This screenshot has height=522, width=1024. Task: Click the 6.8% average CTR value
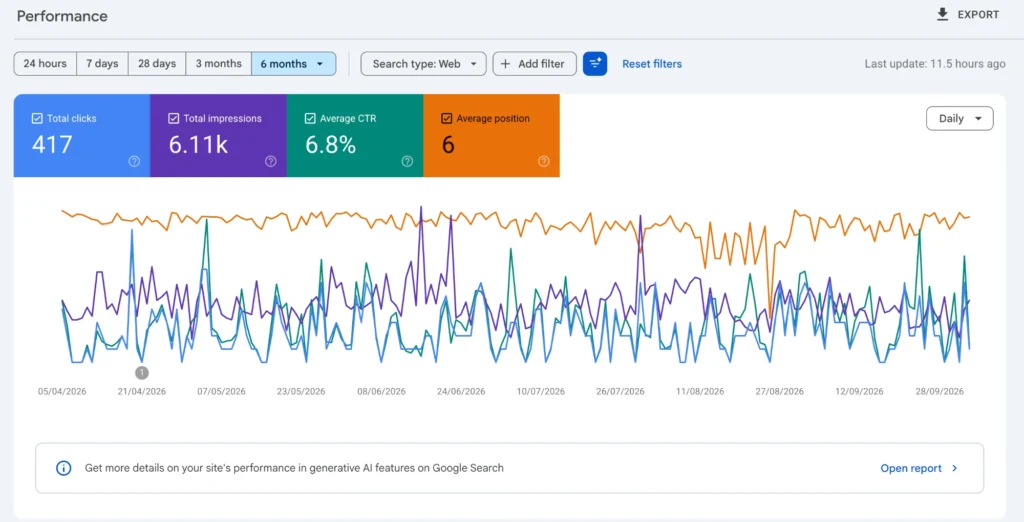[330, 144]
